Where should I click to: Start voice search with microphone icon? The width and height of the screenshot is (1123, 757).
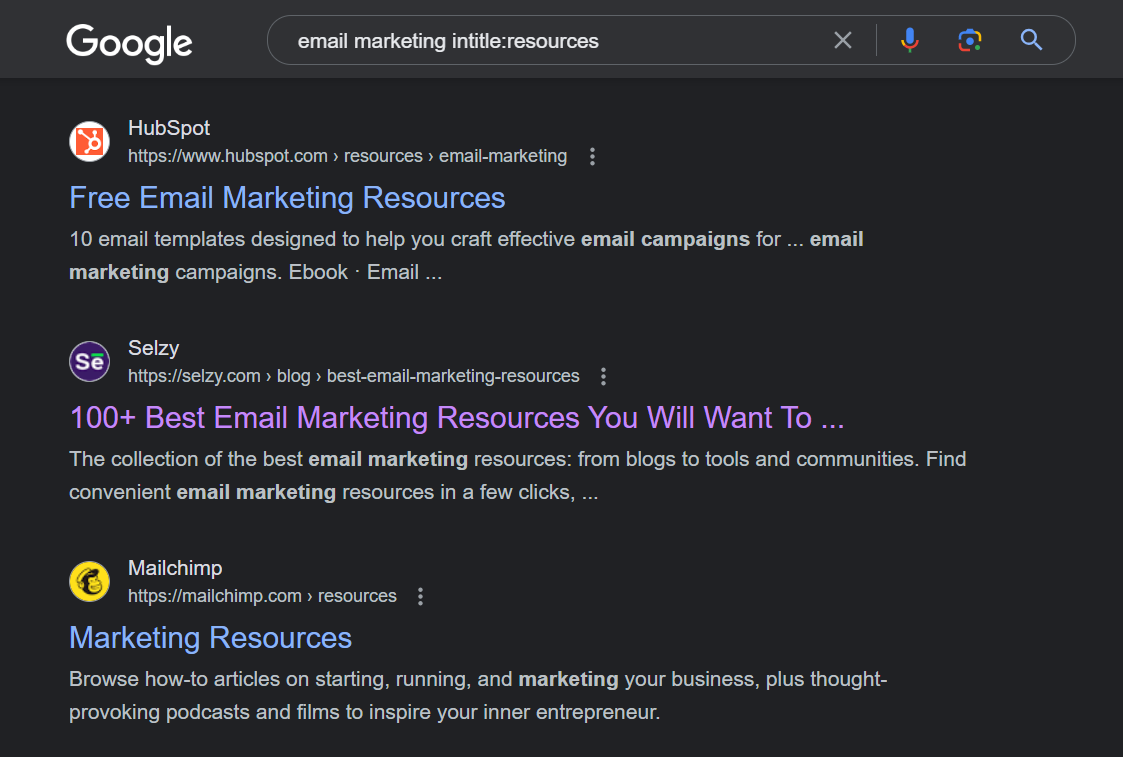(909, 40)
